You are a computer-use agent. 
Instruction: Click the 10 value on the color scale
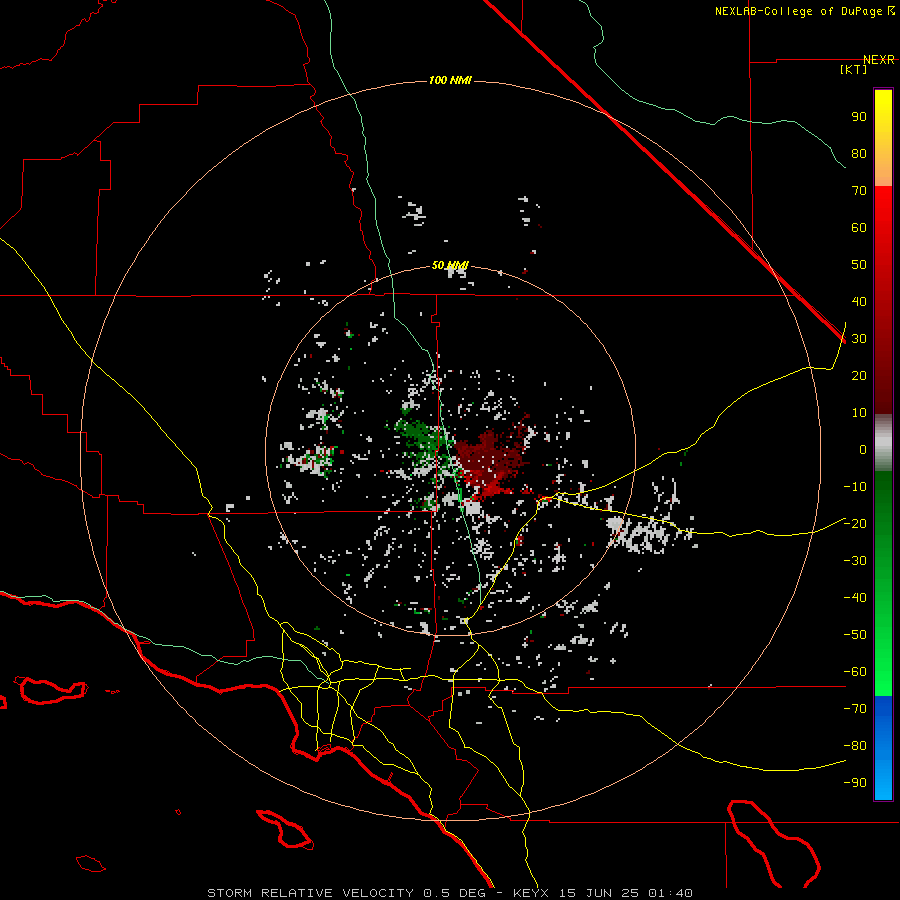859,413
